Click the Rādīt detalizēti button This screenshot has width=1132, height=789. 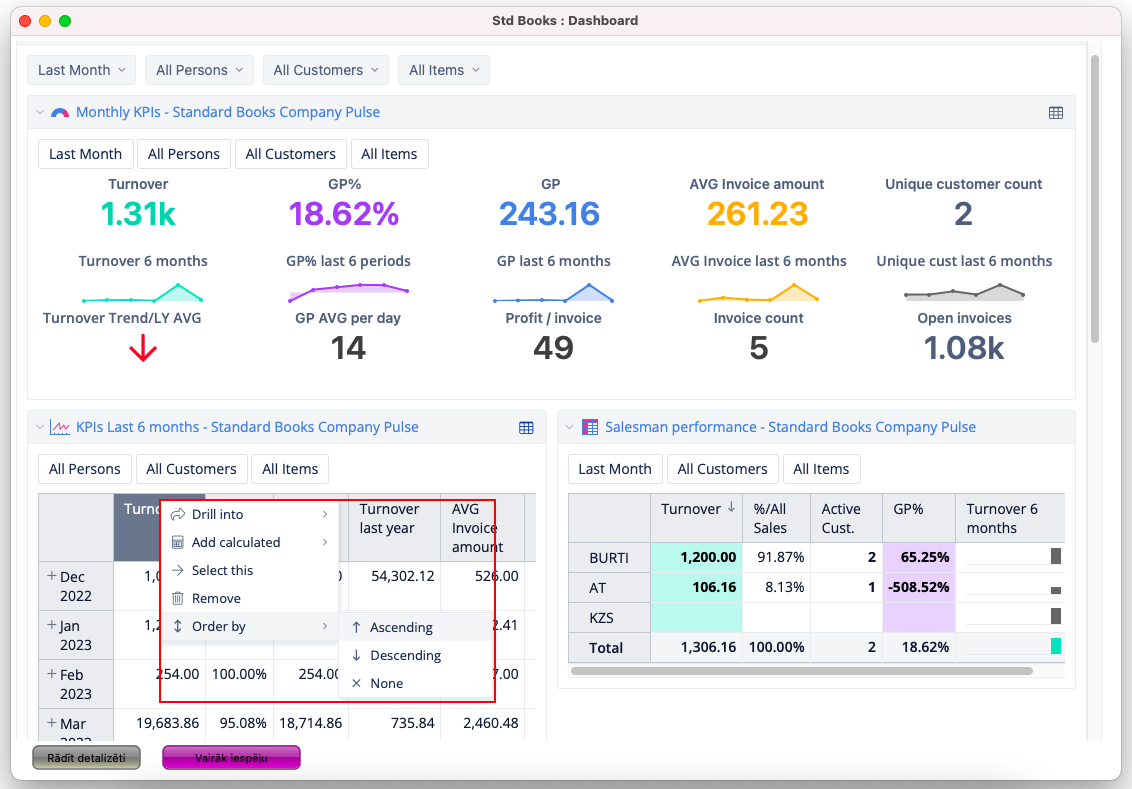coord(86,758)
